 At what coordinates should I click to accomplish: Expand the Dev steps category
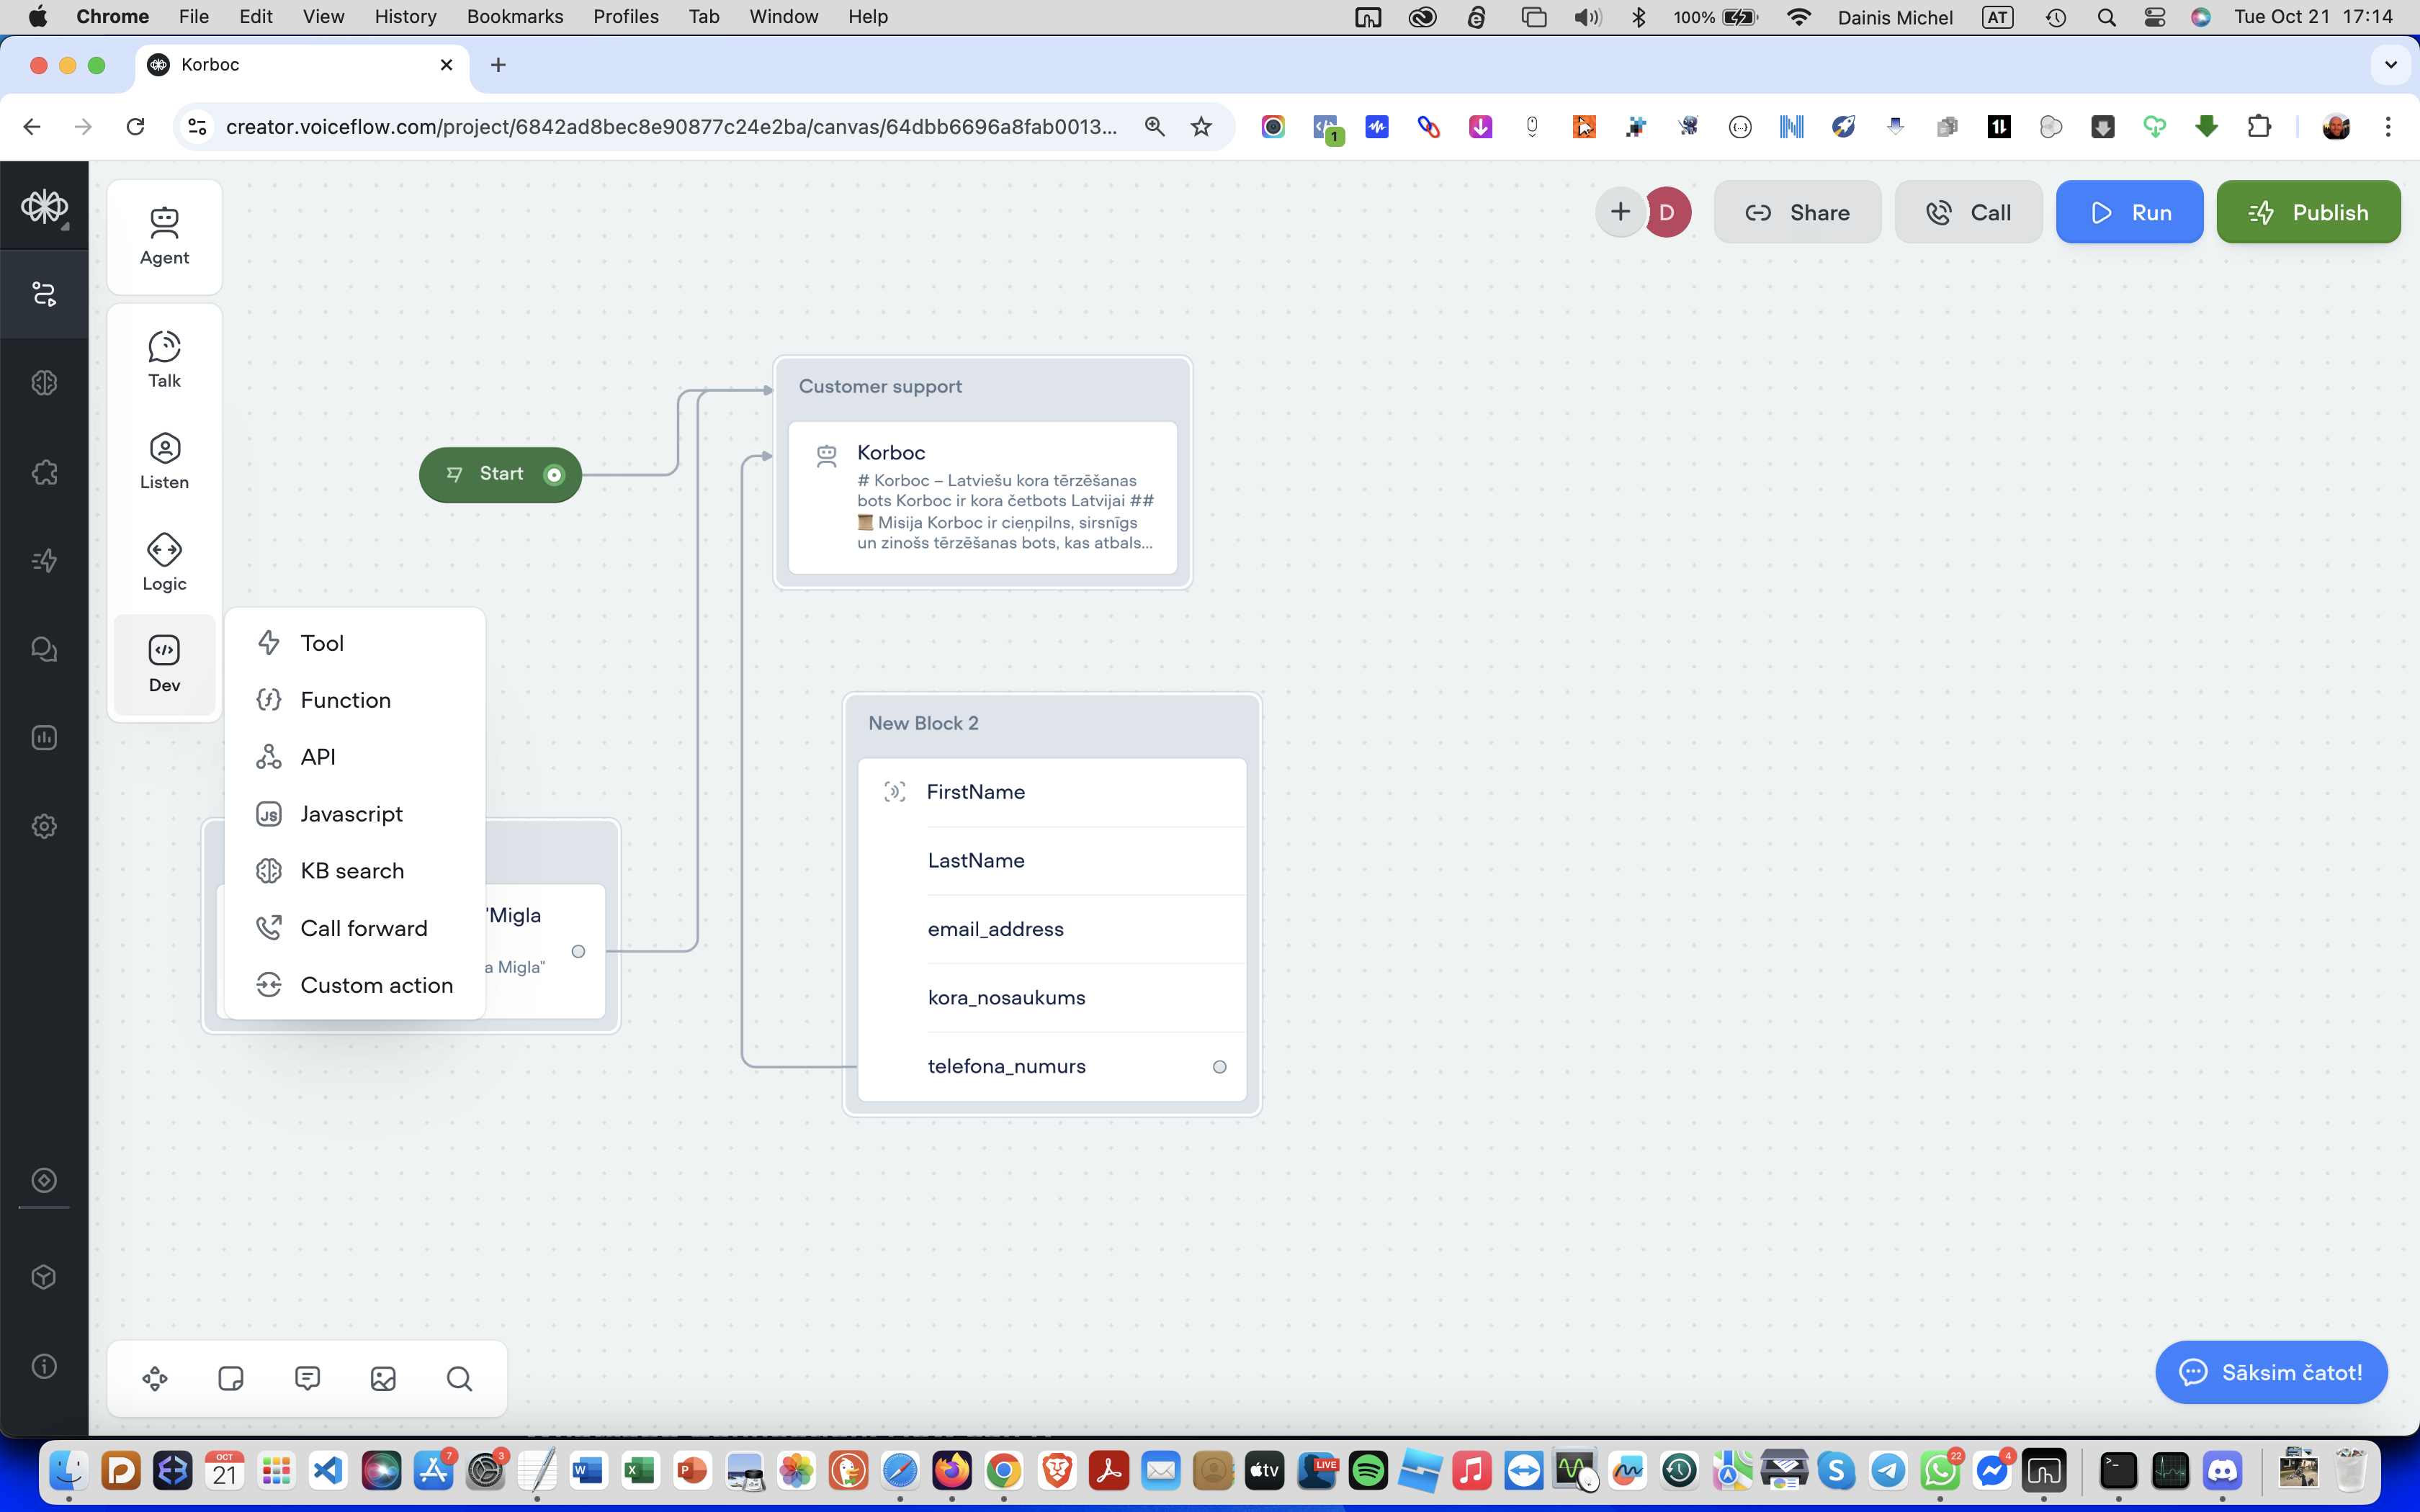164,664
